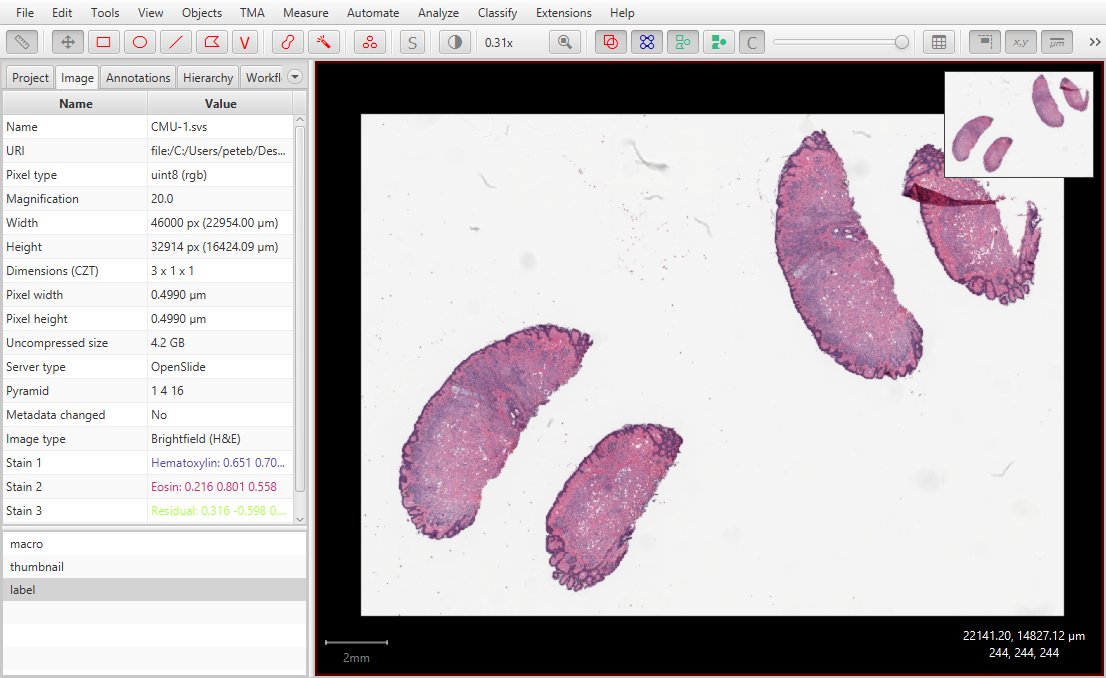Switch to the Annotations tab
Viewport: 1106px width, 678px height.
137,77
